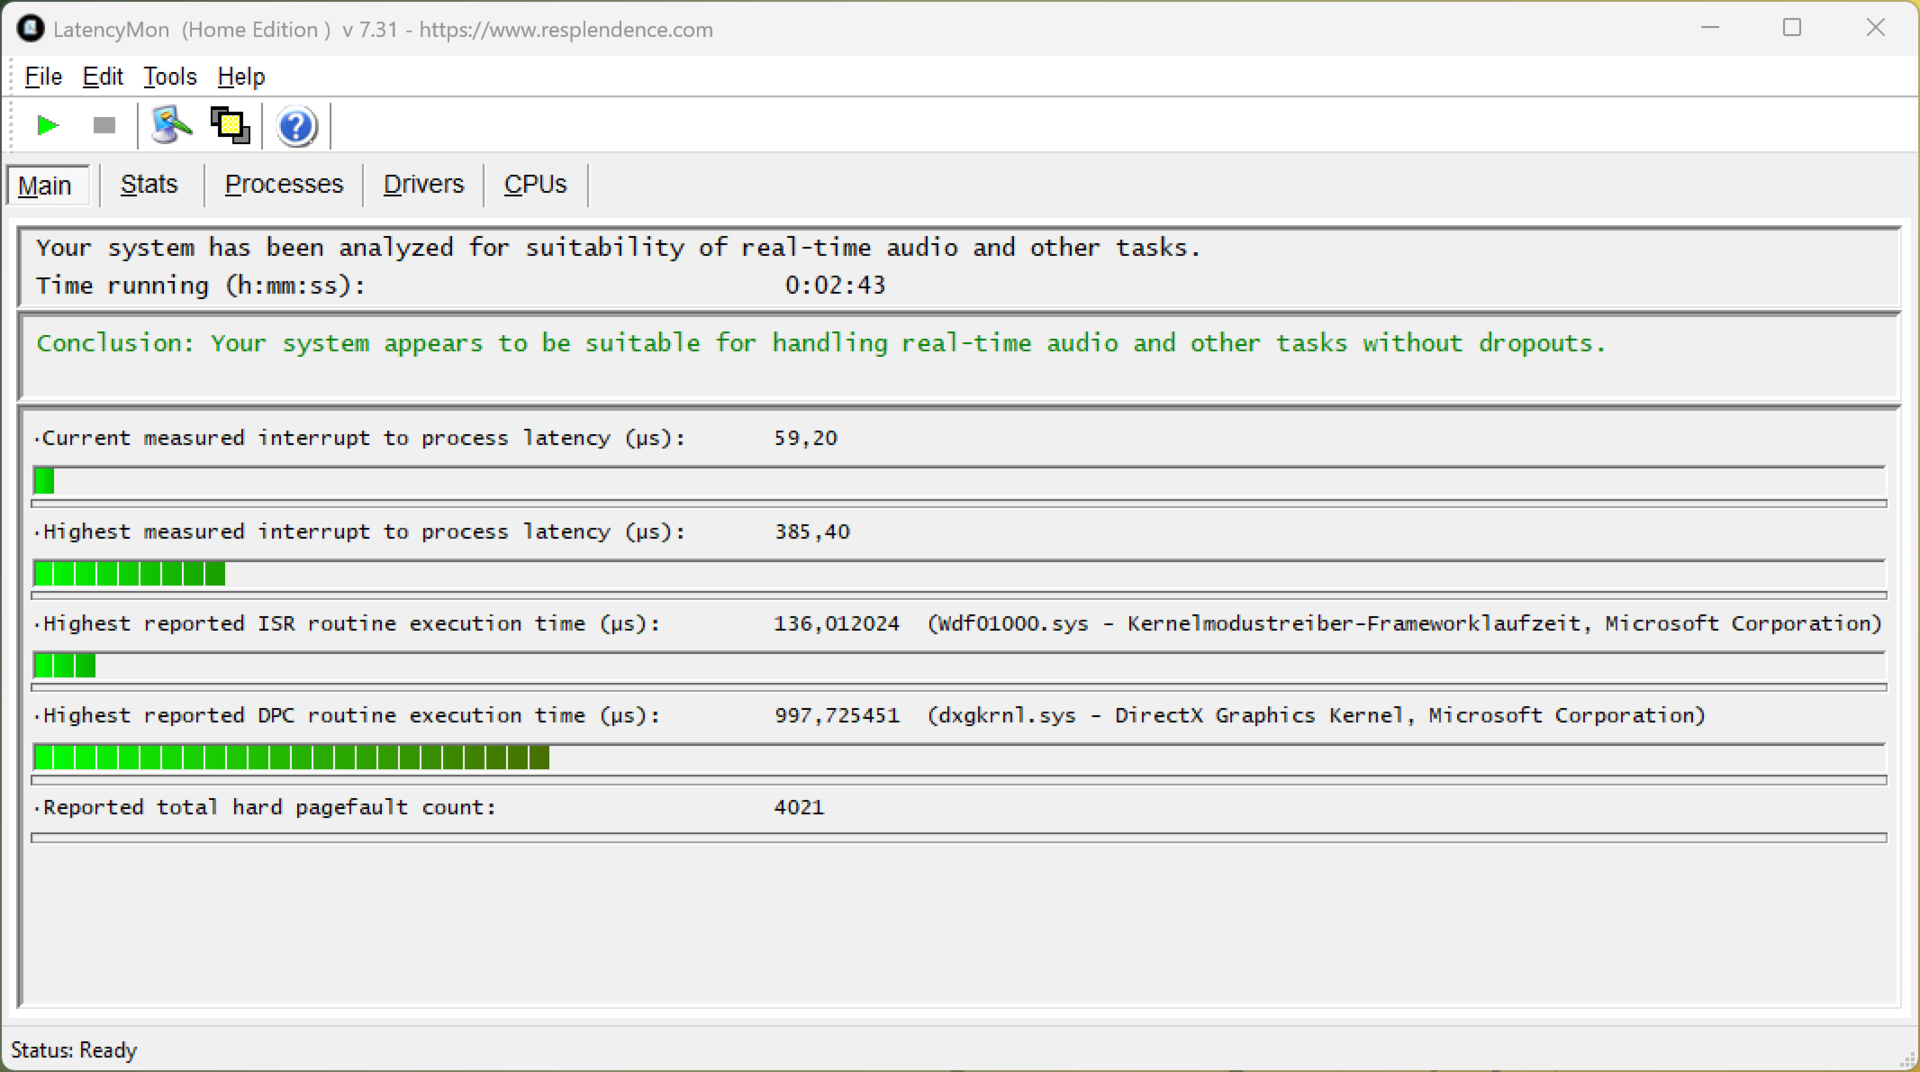Click the gray stop monitoring icon
The height and width of the screenshot is (1072, 1920).
[x=104, y=126]
